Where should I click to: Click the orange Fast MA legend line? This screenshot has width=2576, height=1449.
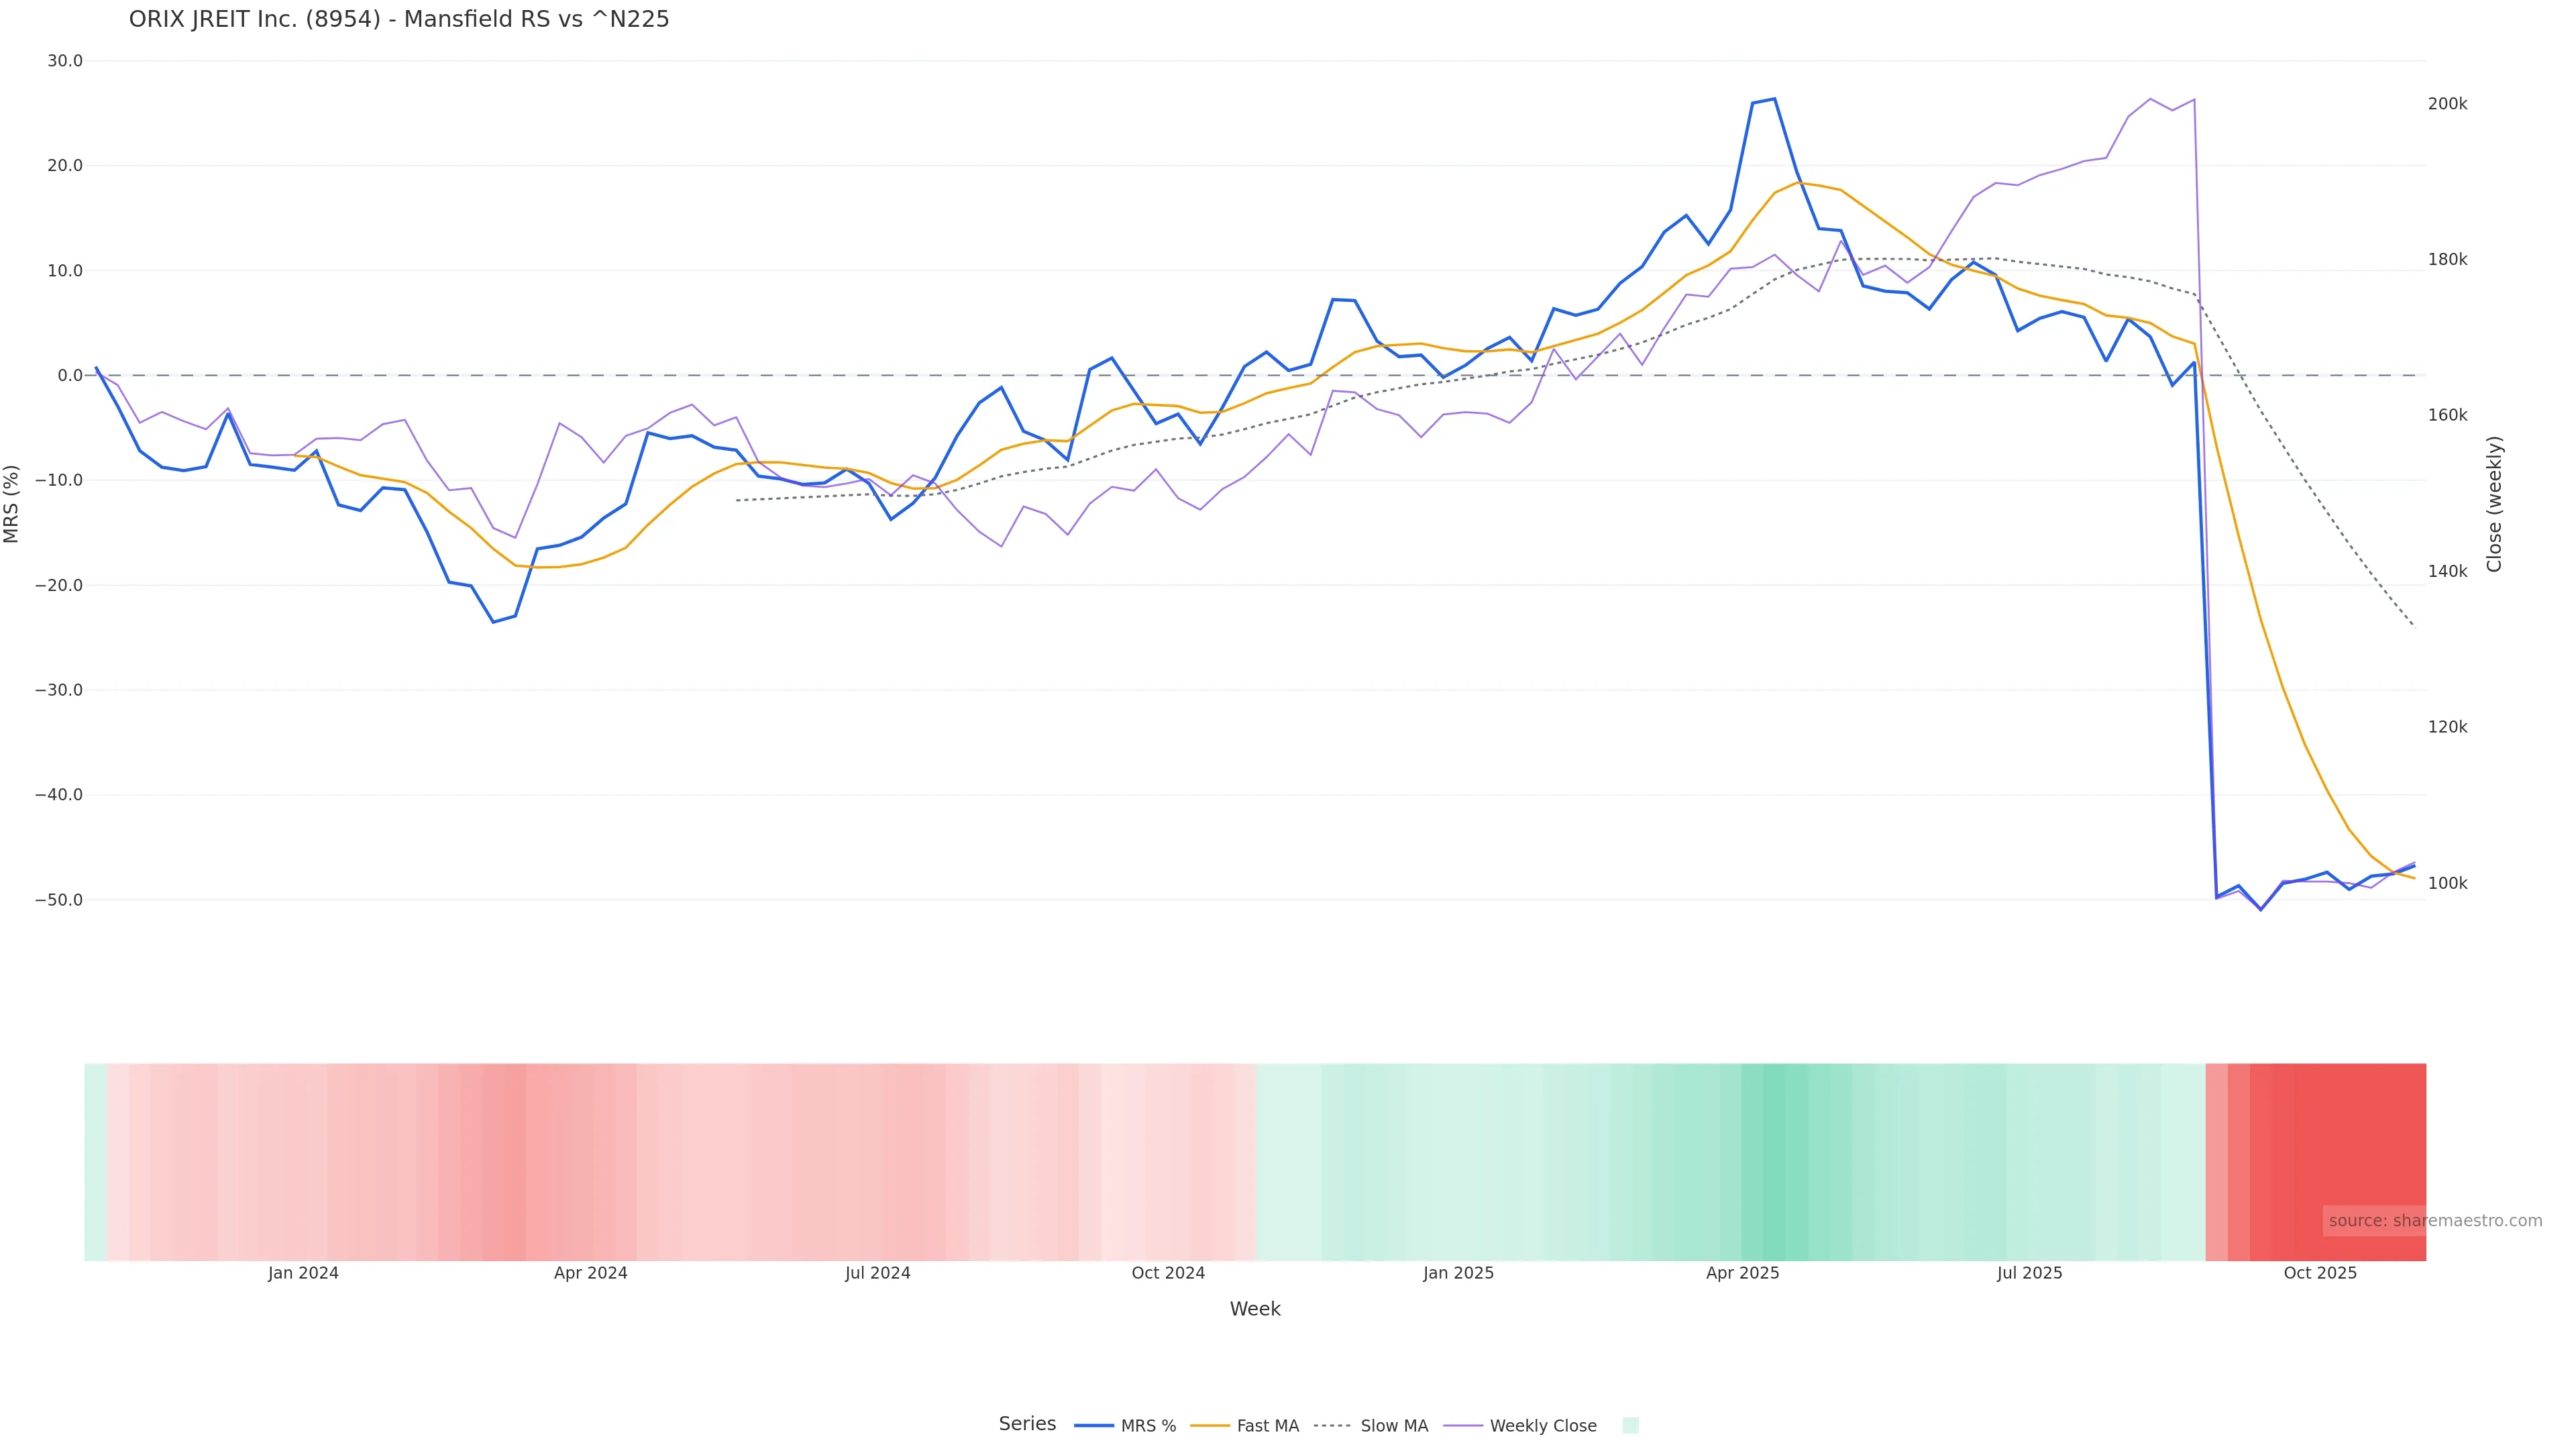1210,1426
